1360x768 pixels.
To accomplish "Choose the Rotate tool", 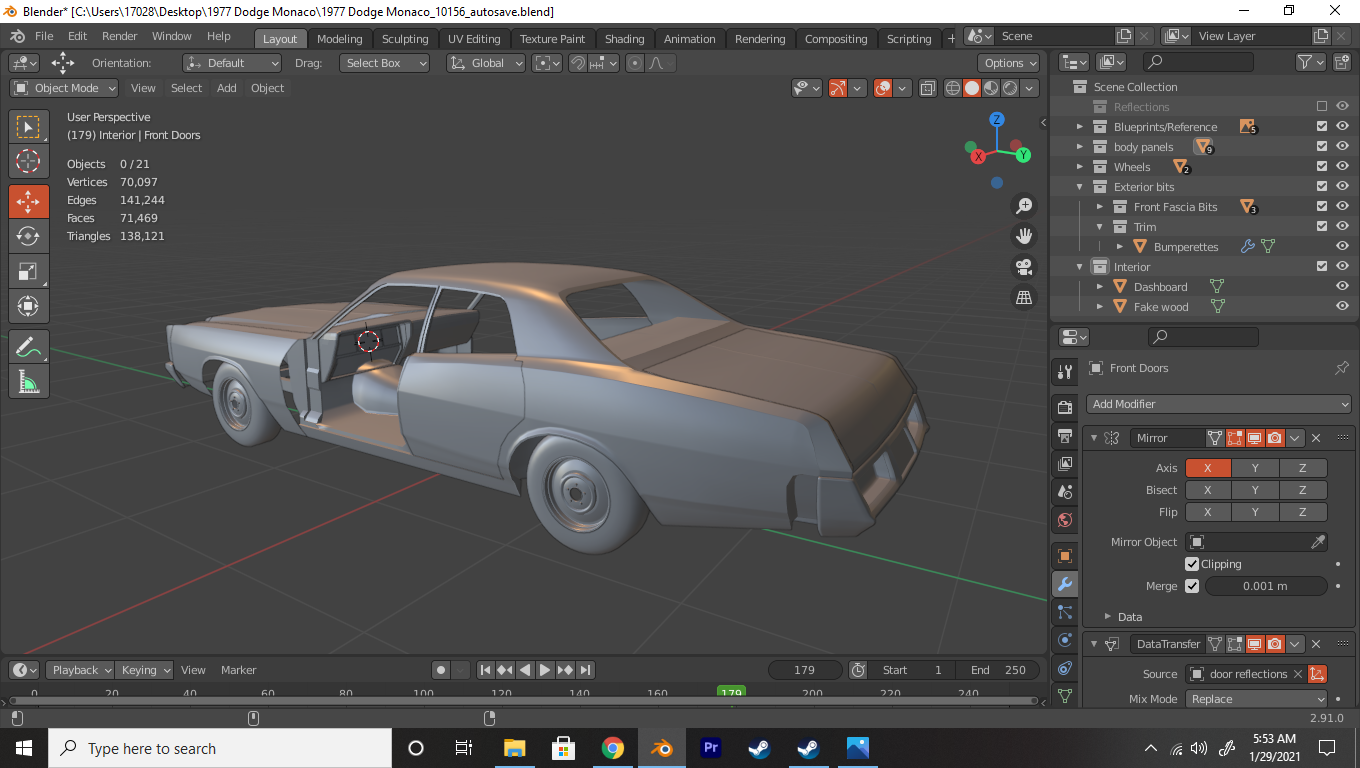I will point(28,236).
